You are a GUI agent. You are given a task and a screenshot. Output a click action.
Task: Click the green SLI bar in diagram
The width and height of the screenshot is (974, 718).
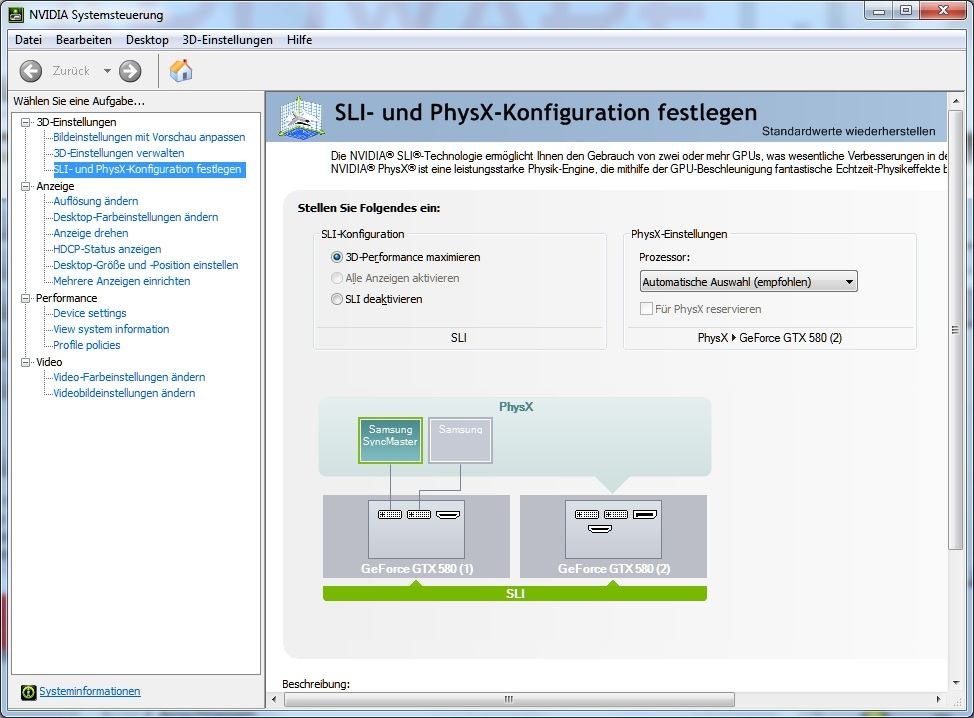(515, 593)
